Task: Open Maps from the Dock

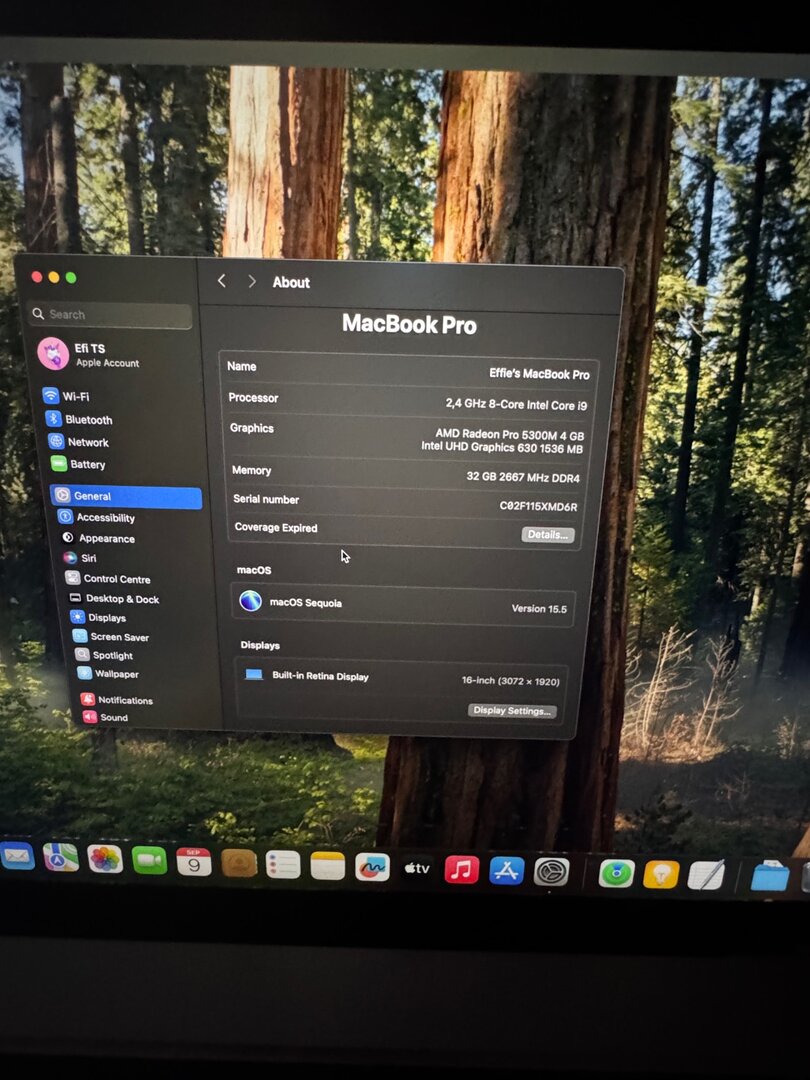Action: click(61, 858)
